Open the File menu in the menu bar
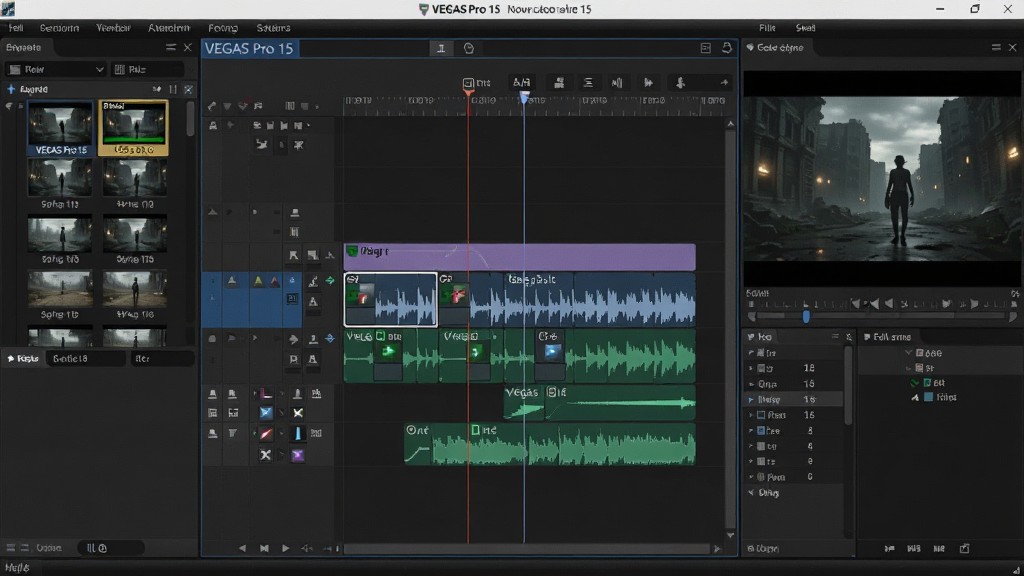The height and width of the screenshot is (576, 1024). point(767,28)
